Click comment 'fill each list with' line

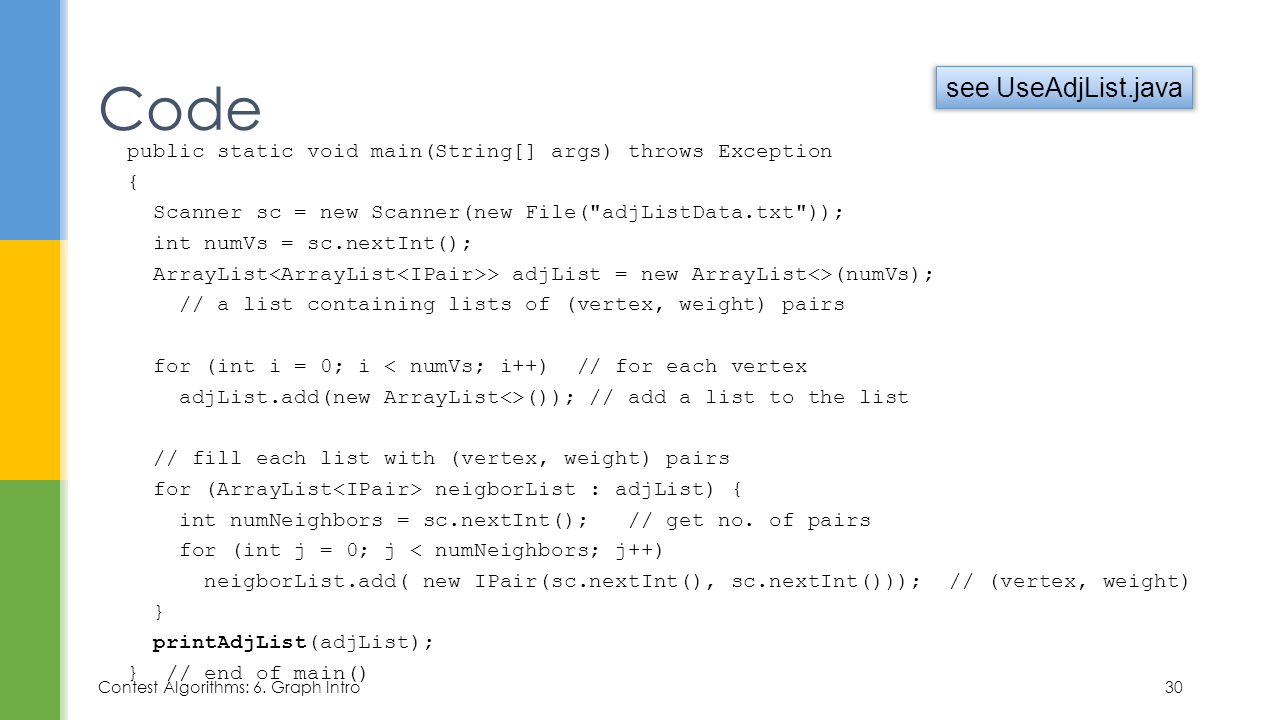[441, 459]
